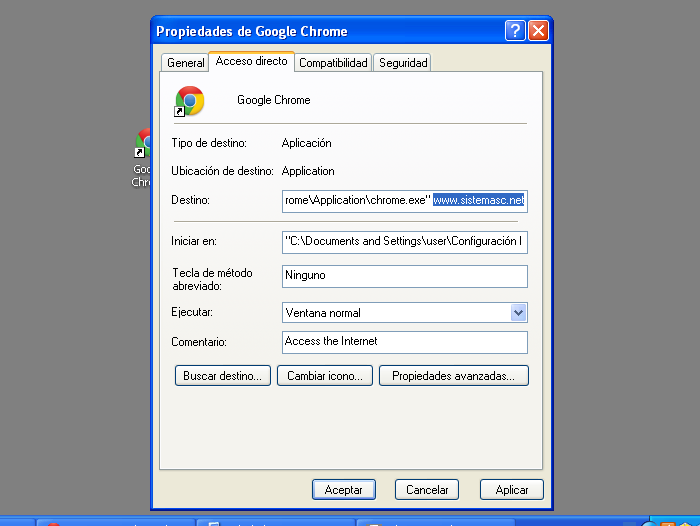Close the Propiedades de Google Chrome dialog
The image size is (700, 526).
pos(538,31)
